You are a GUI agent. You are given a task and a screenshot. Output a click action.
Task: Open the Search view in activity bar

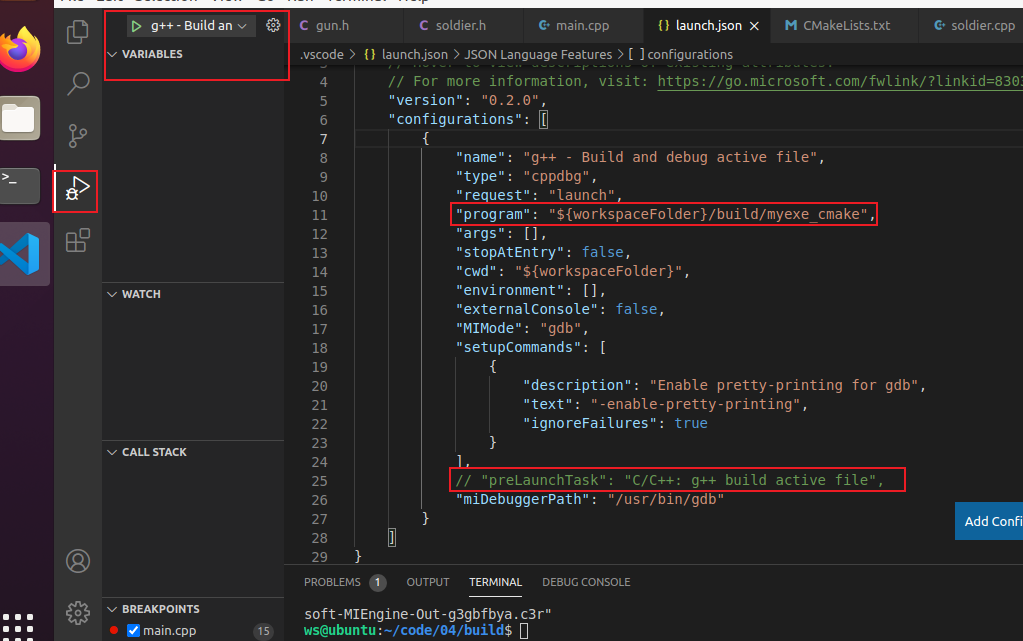tap(78, 84)
